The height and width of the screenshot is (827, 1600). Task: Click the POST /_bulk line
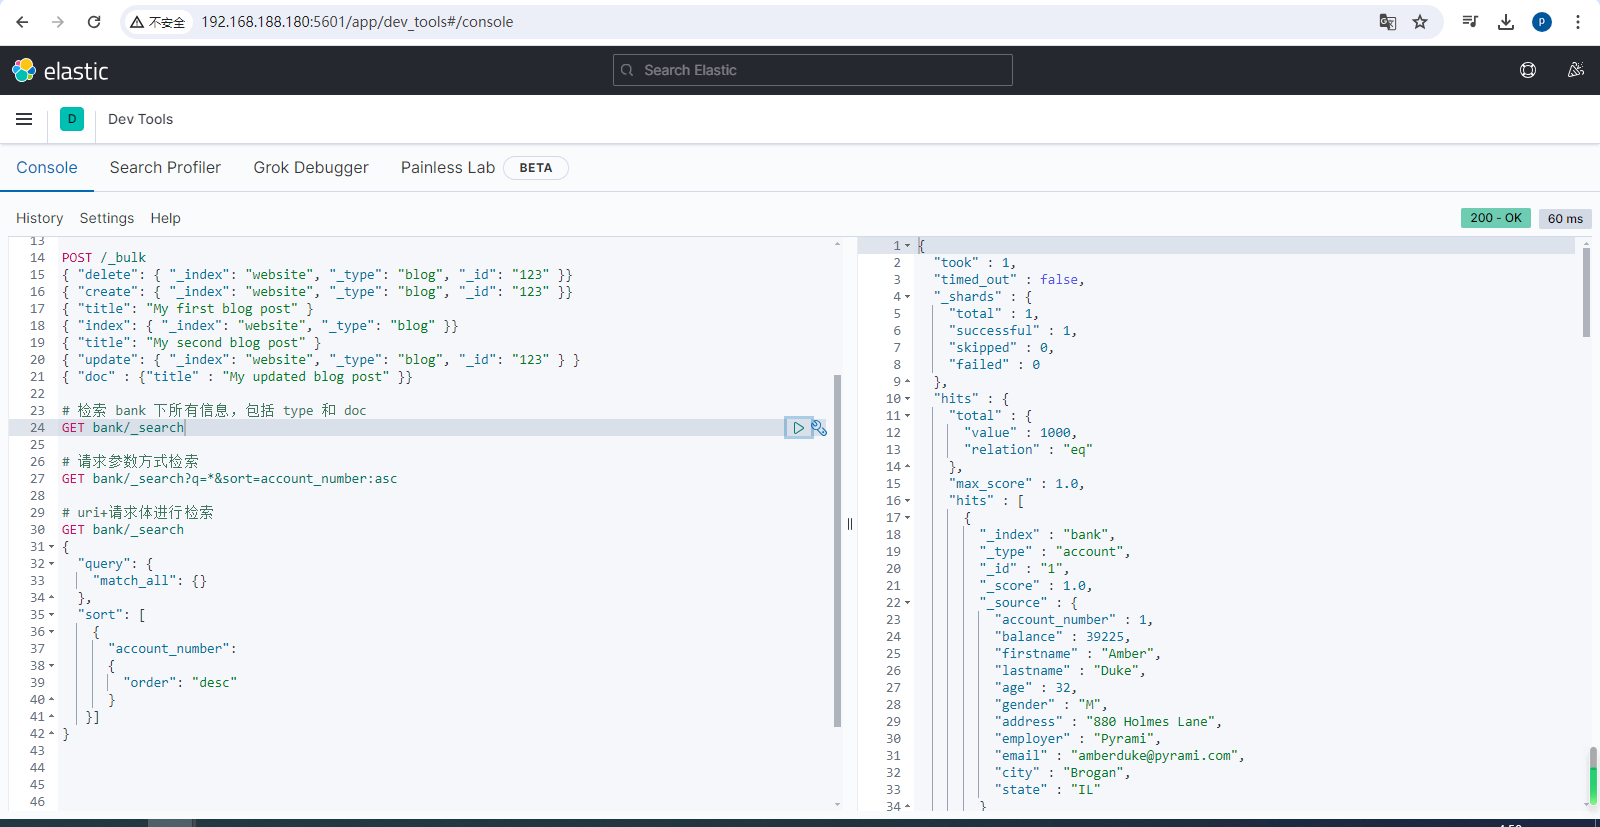(x=104, y=258)
